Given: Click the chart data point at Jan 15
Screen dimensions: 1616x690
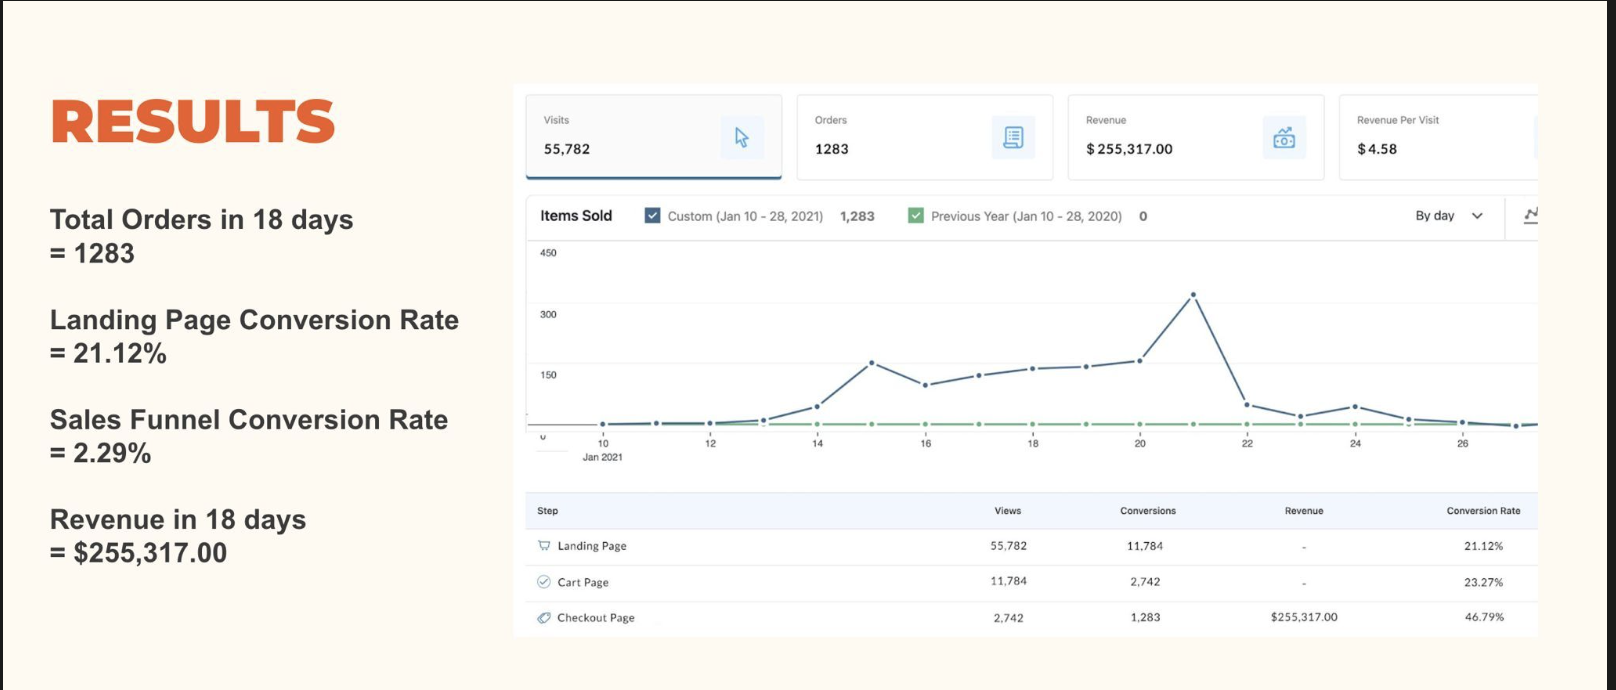Looking at the screenshot, I should tap(872, 363).
